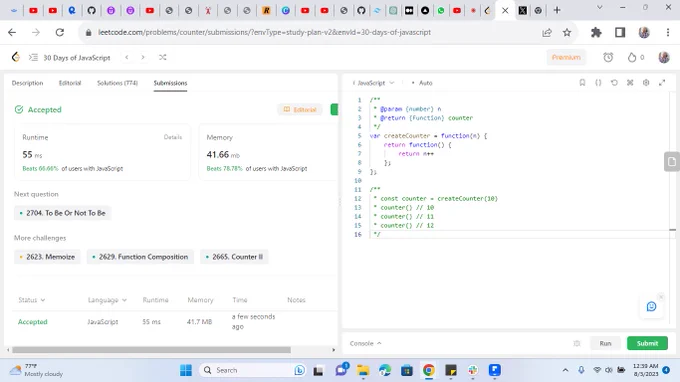Open the feedback chat bubble icon
This screenshot has width=680, height=382.
(x=651, y=307)
